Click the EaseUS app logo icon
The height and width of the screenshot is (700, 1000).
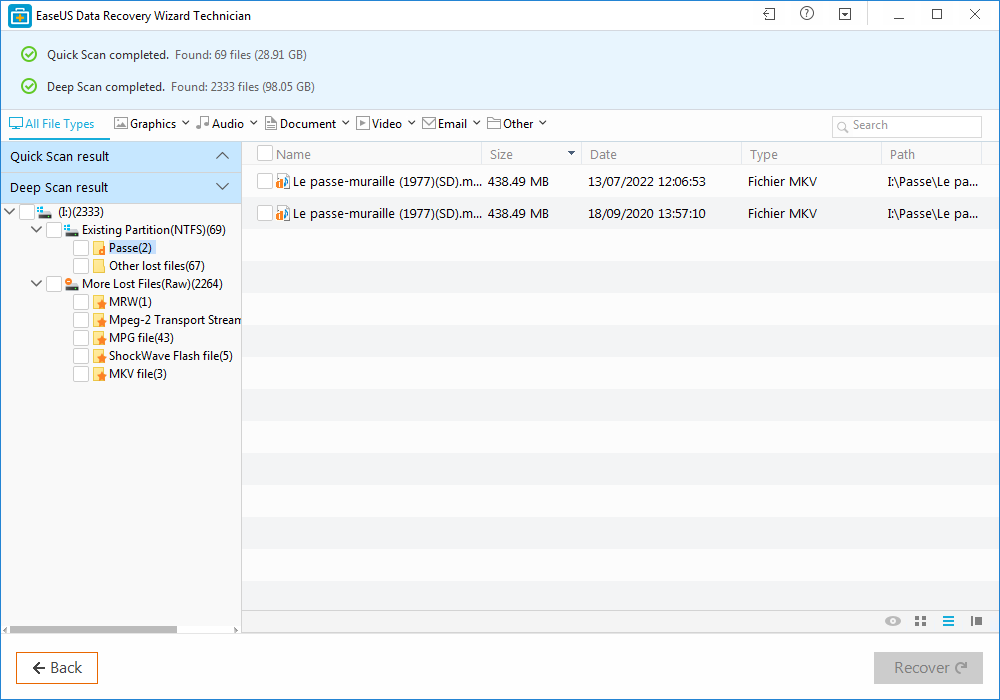click(x=20, y=15)
